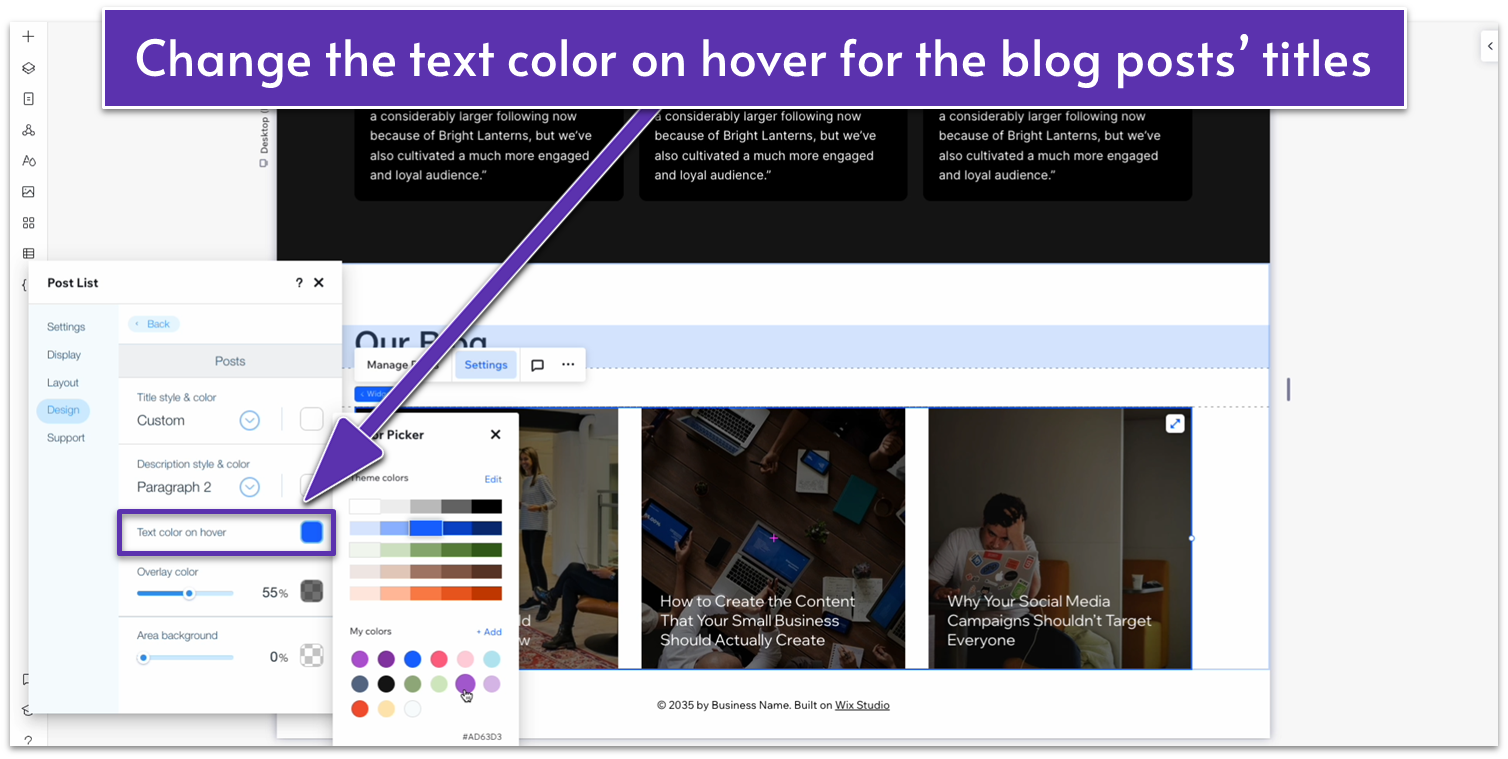
Task: Open the CMS table icon
Action: 28,254
